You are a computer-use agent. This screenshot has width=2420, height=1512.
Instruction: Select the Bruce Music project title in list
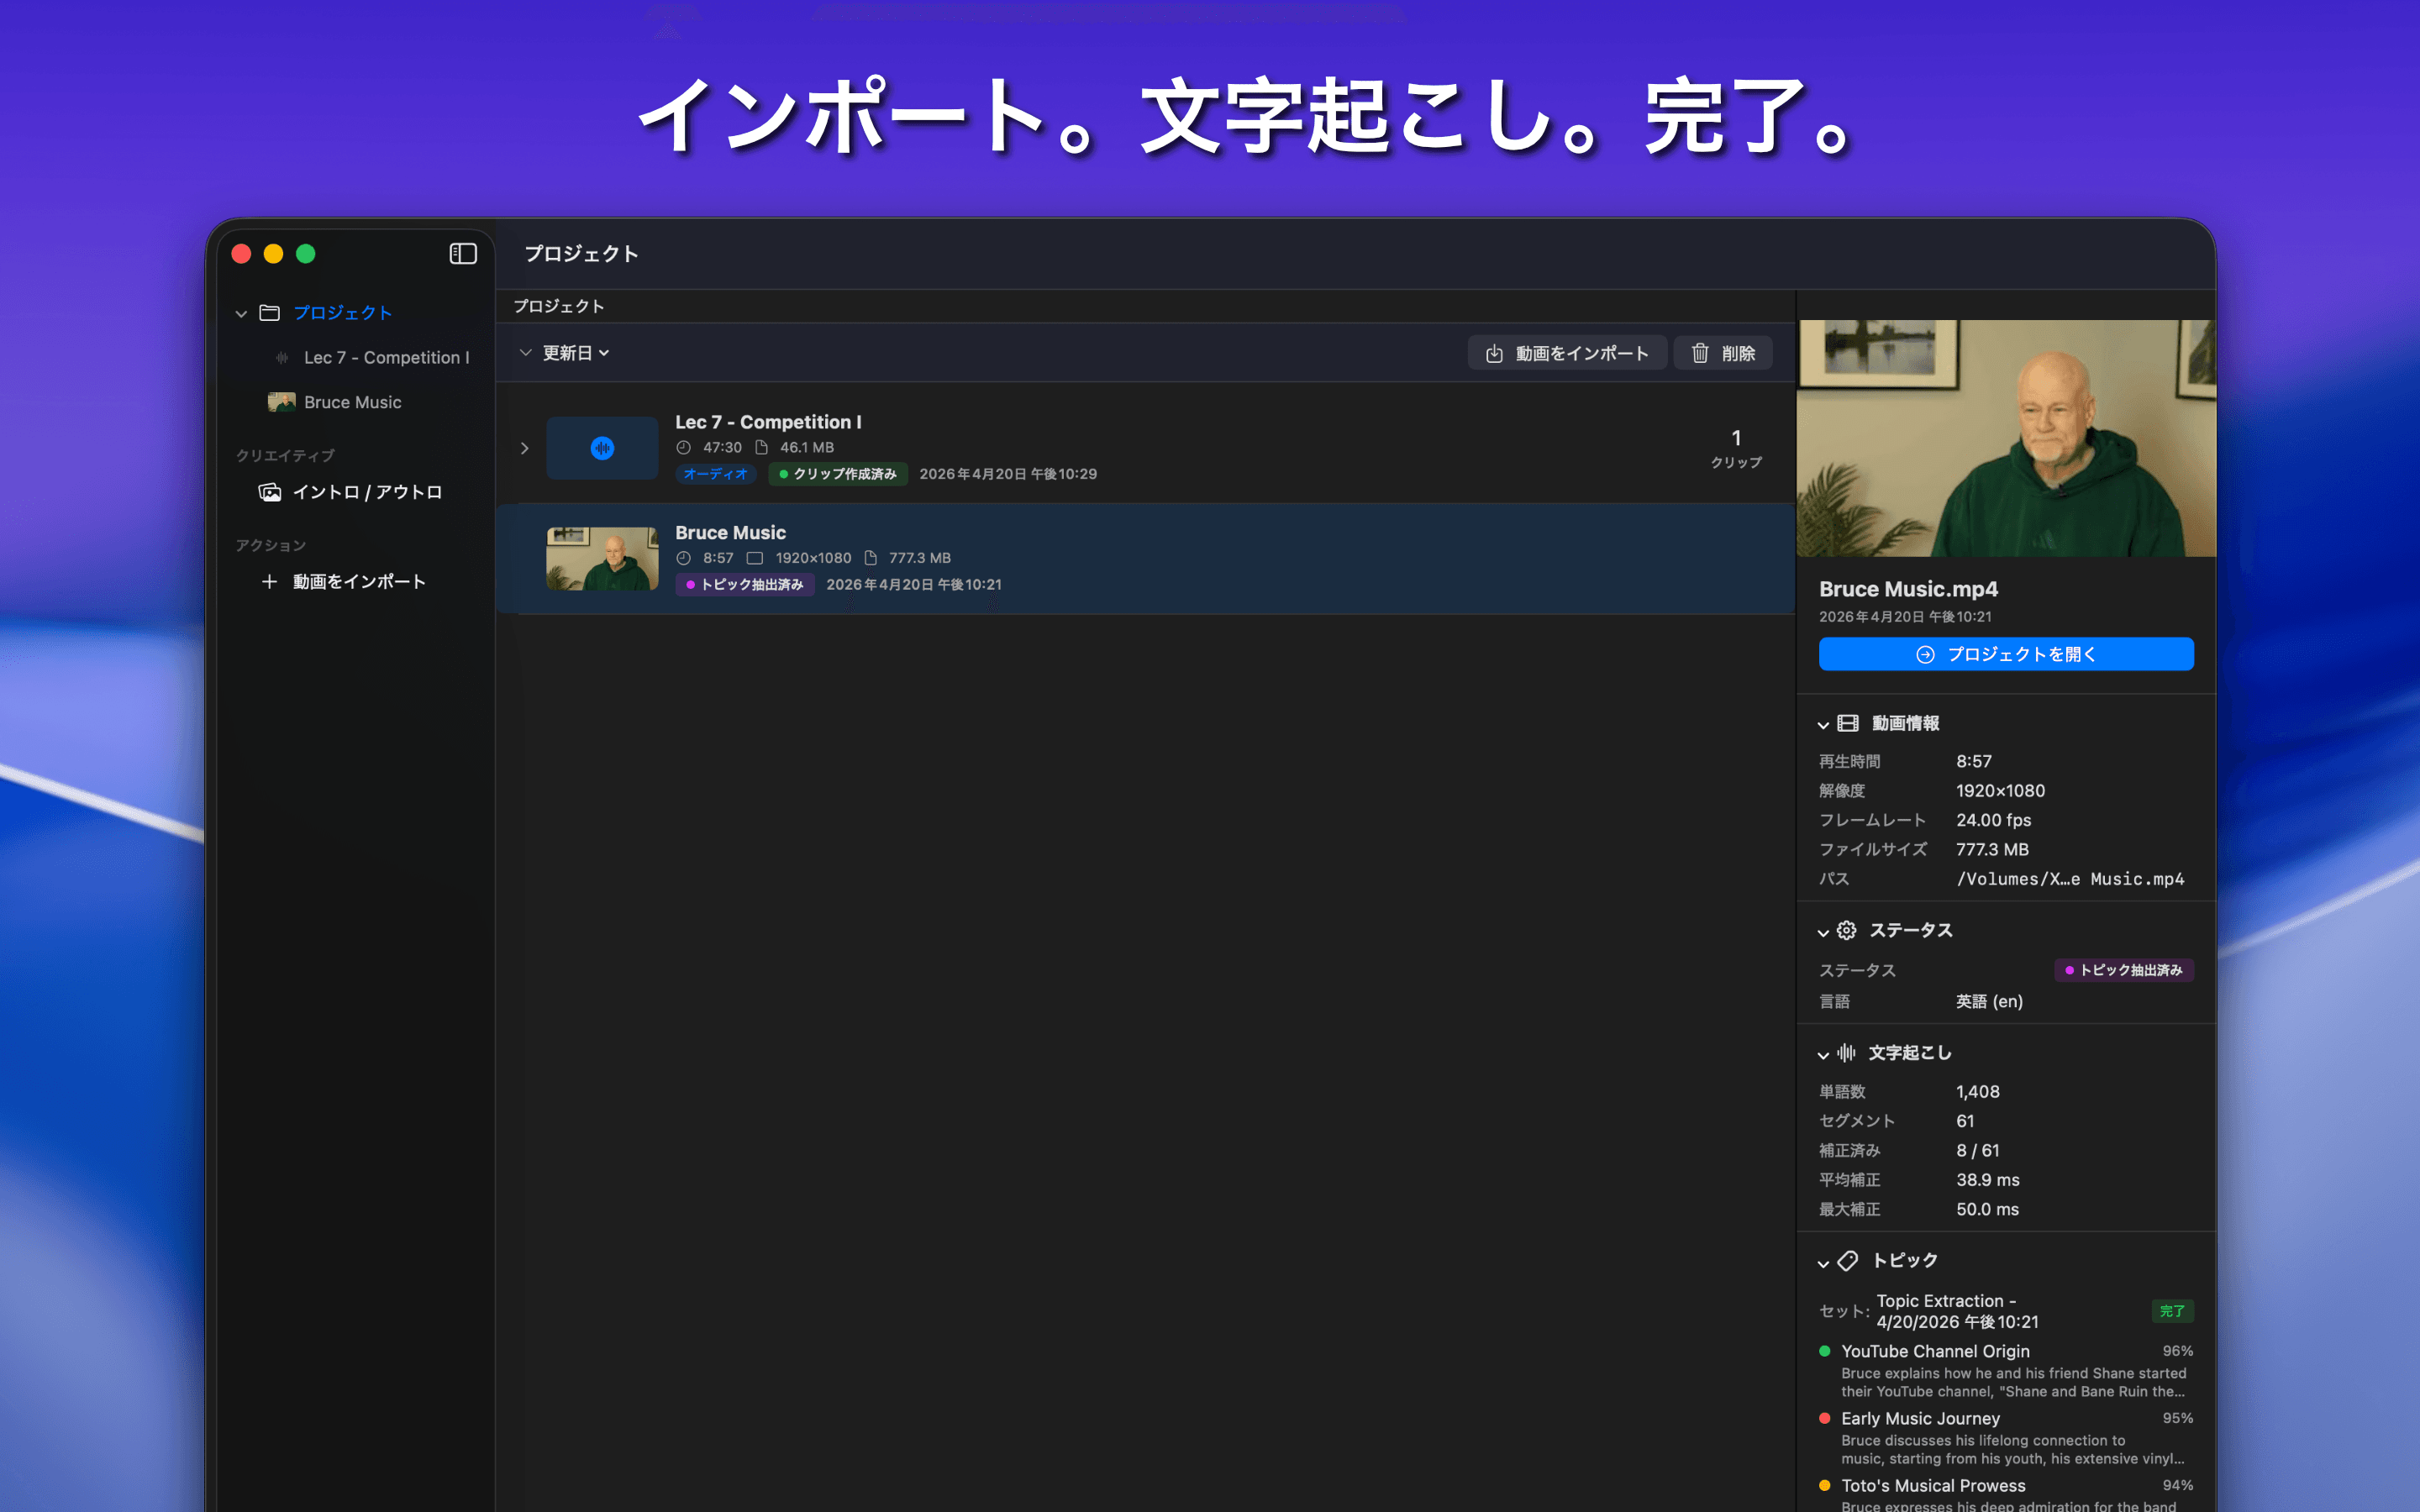pos(730,533)
